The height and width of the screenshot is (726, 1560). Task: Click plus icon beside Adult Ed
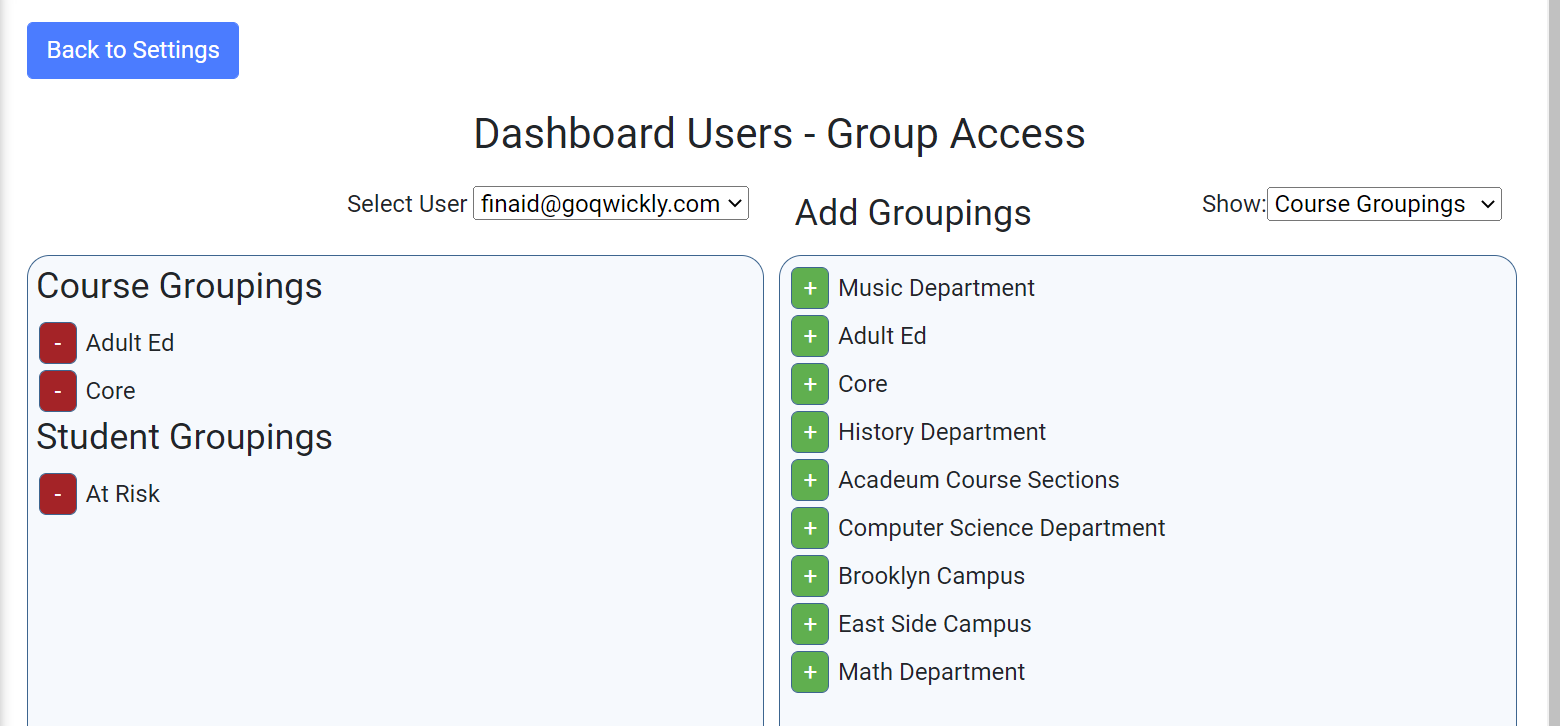809,336
